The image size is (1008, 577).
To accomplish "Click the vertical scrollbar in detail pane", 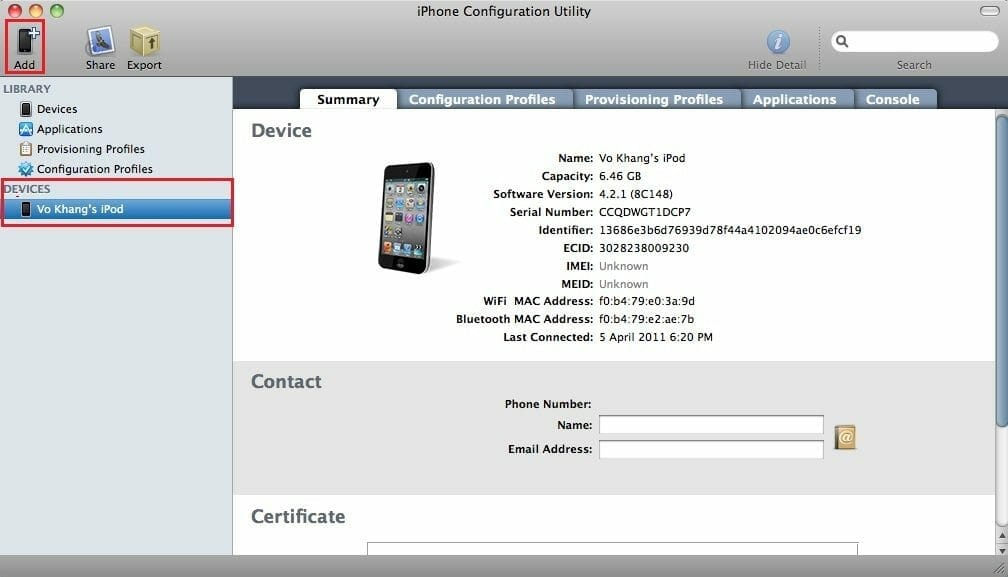I will [x=1001, y=270].
